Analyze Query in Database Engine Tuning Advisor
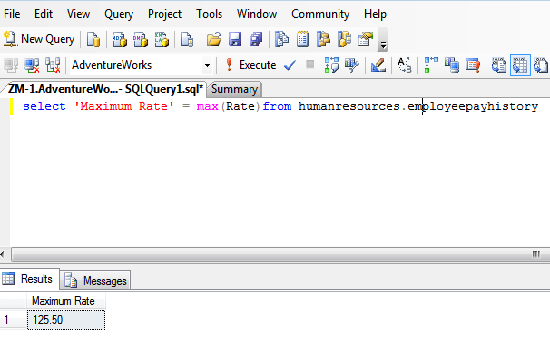550x361 pixels. click(352, 65)
